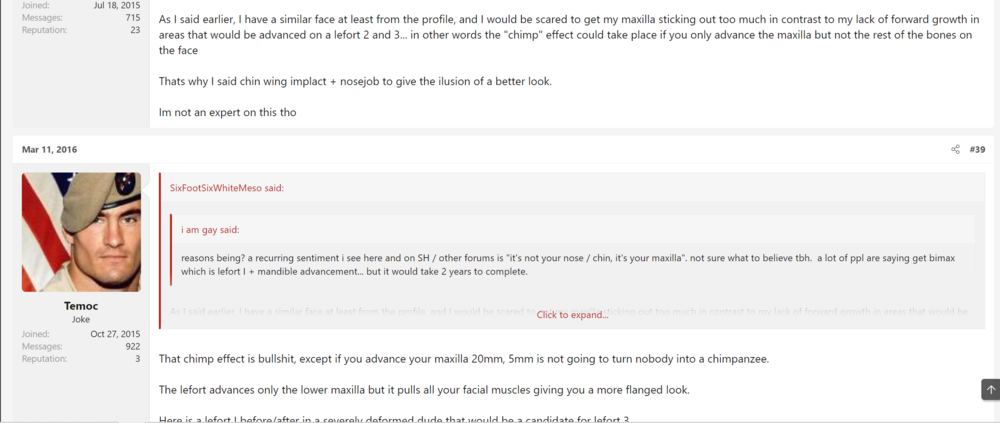1000x423 pixels.
Task: Click the scroll-to-top arrow button
Action: (990, 389)
